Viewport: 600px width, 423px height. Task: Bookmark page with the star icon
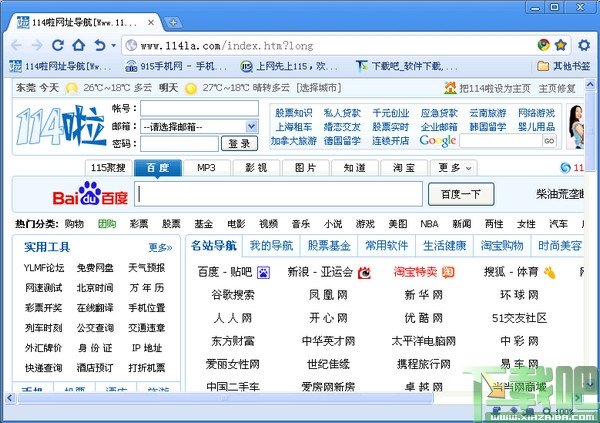point(561,45)
